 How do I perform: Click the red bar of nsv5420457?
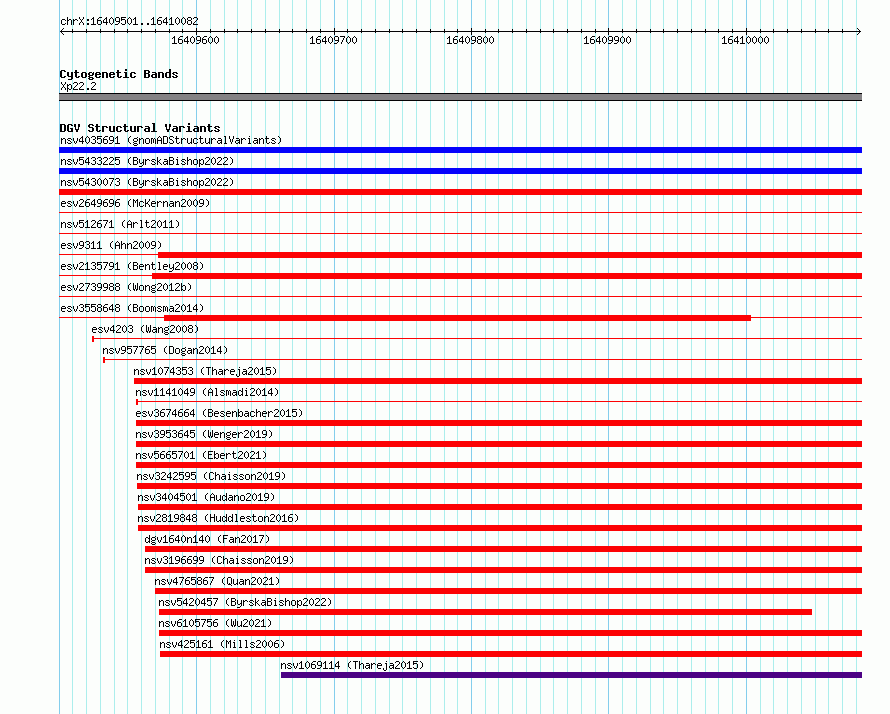pos(485,612)
